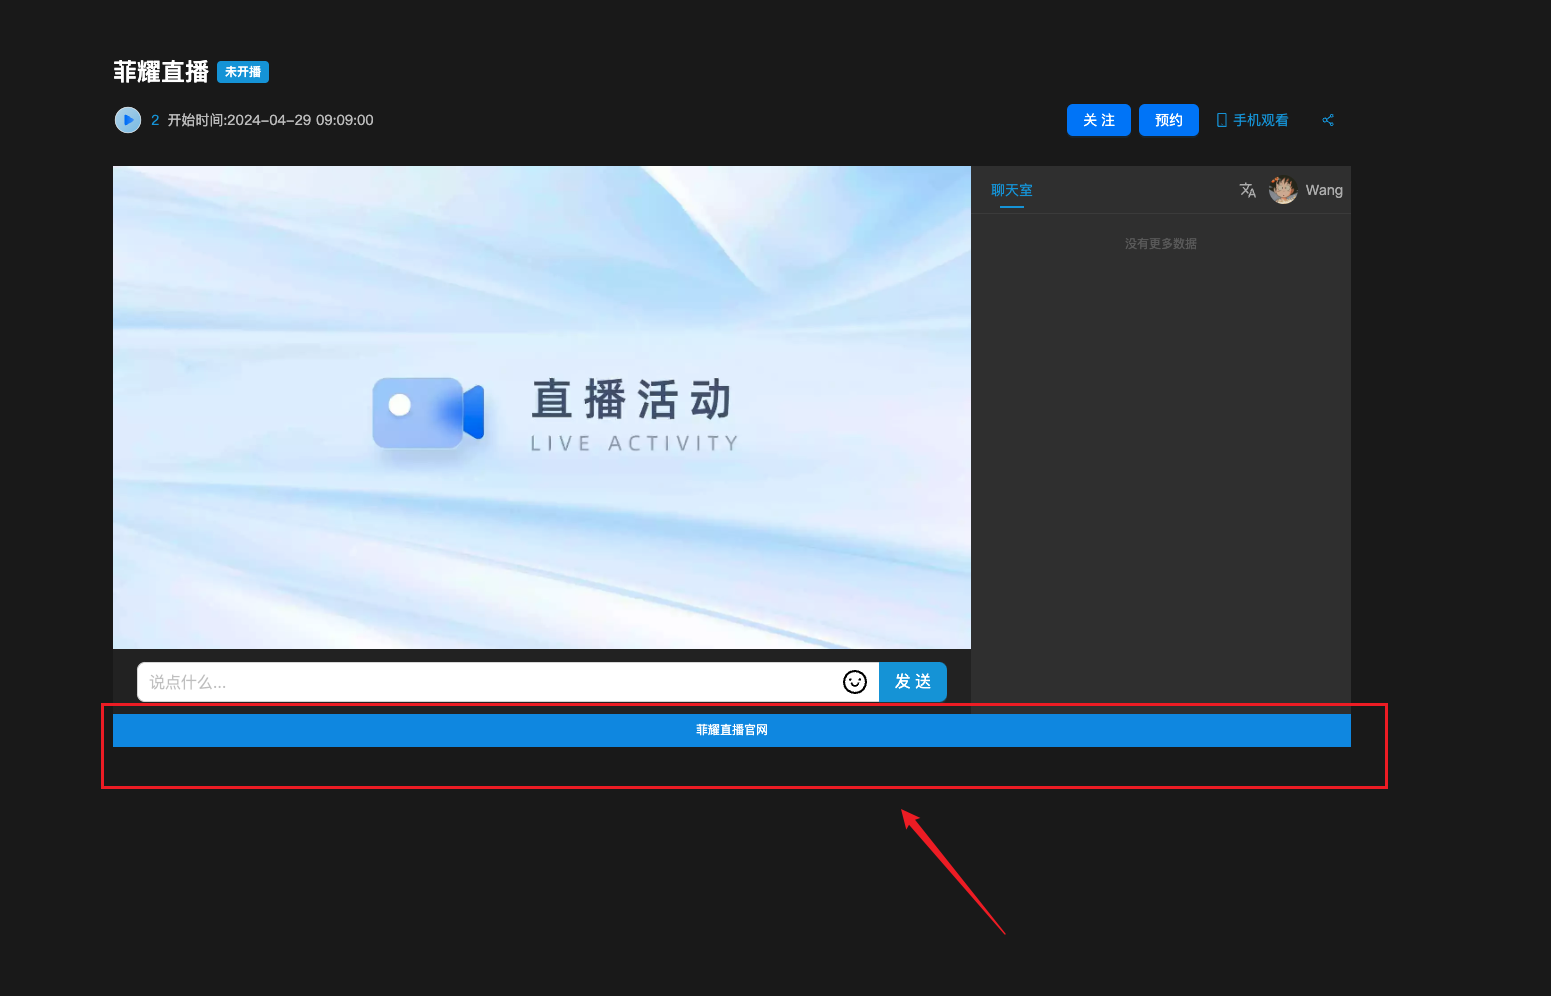
Task: Click the user avatar beside Wang
Action: click(x=1283, y=190)
